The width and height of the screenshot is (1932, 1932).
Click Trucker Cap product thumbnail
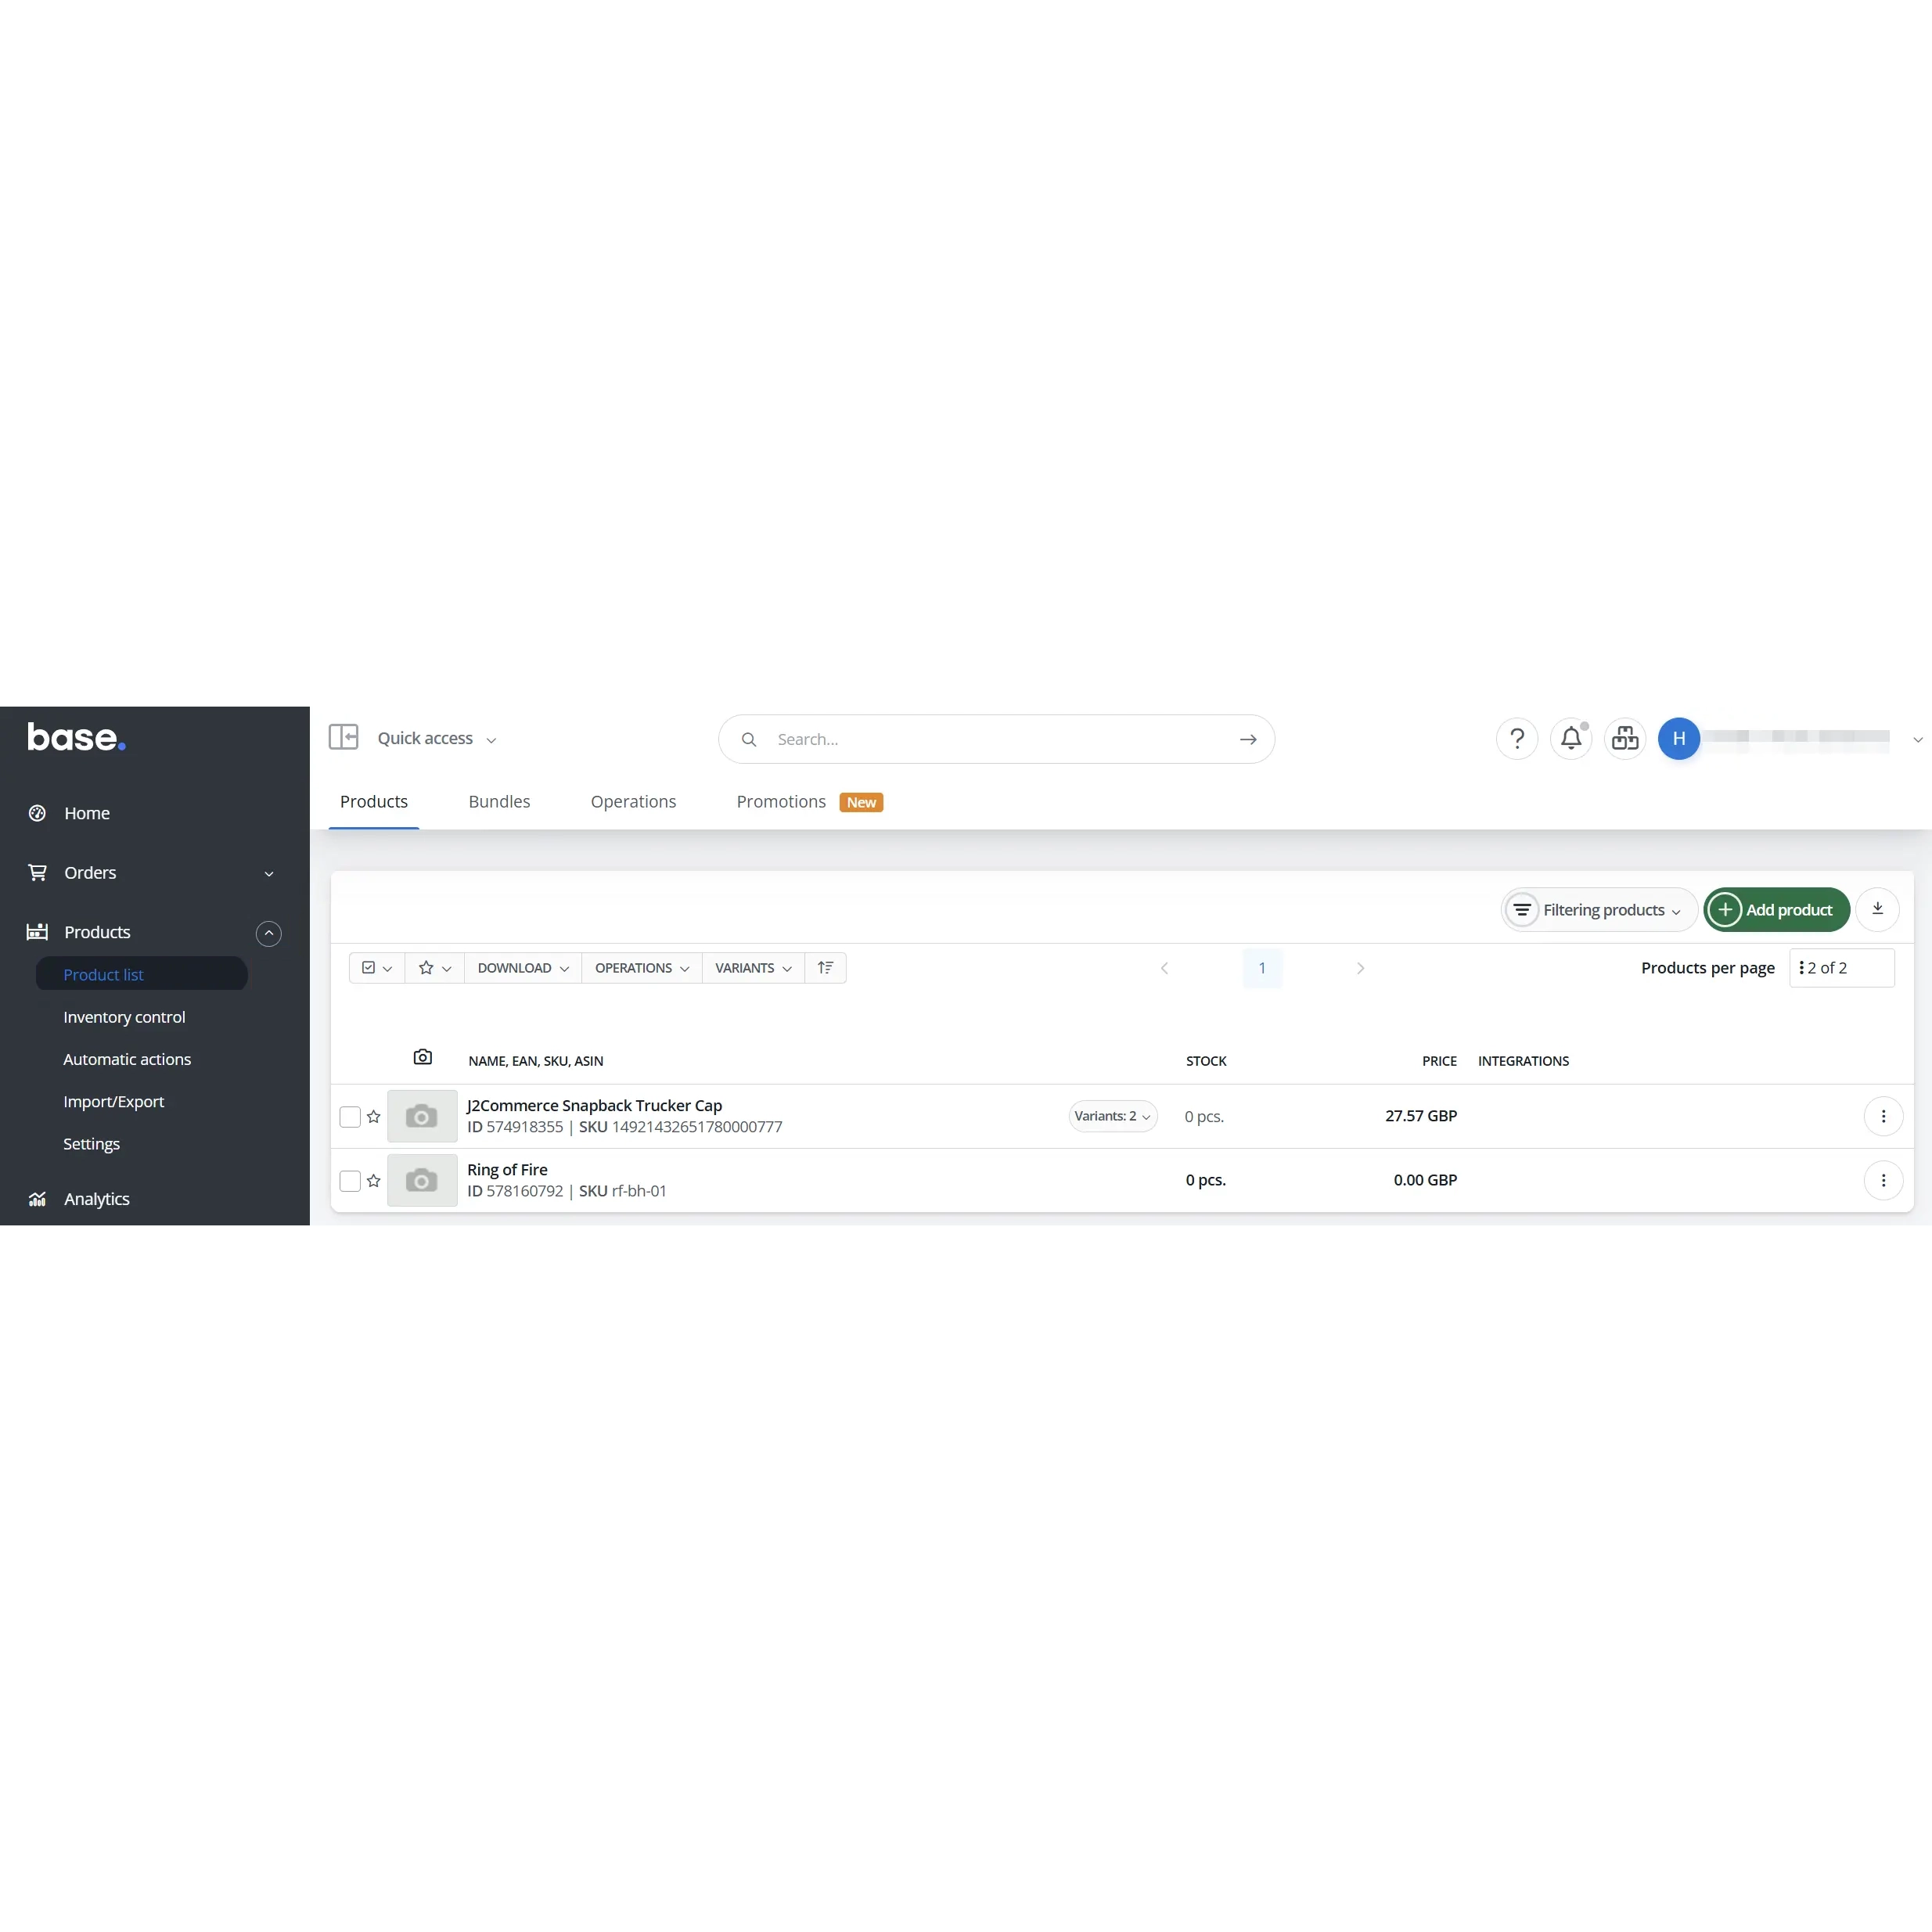point(422,1116)
